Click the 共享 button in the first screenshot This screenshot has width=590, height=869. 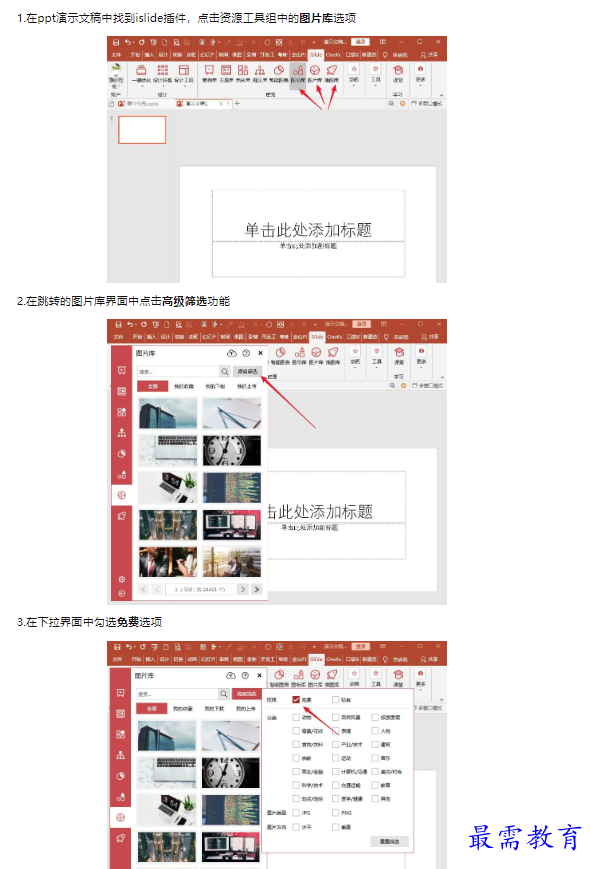(429, 55)
